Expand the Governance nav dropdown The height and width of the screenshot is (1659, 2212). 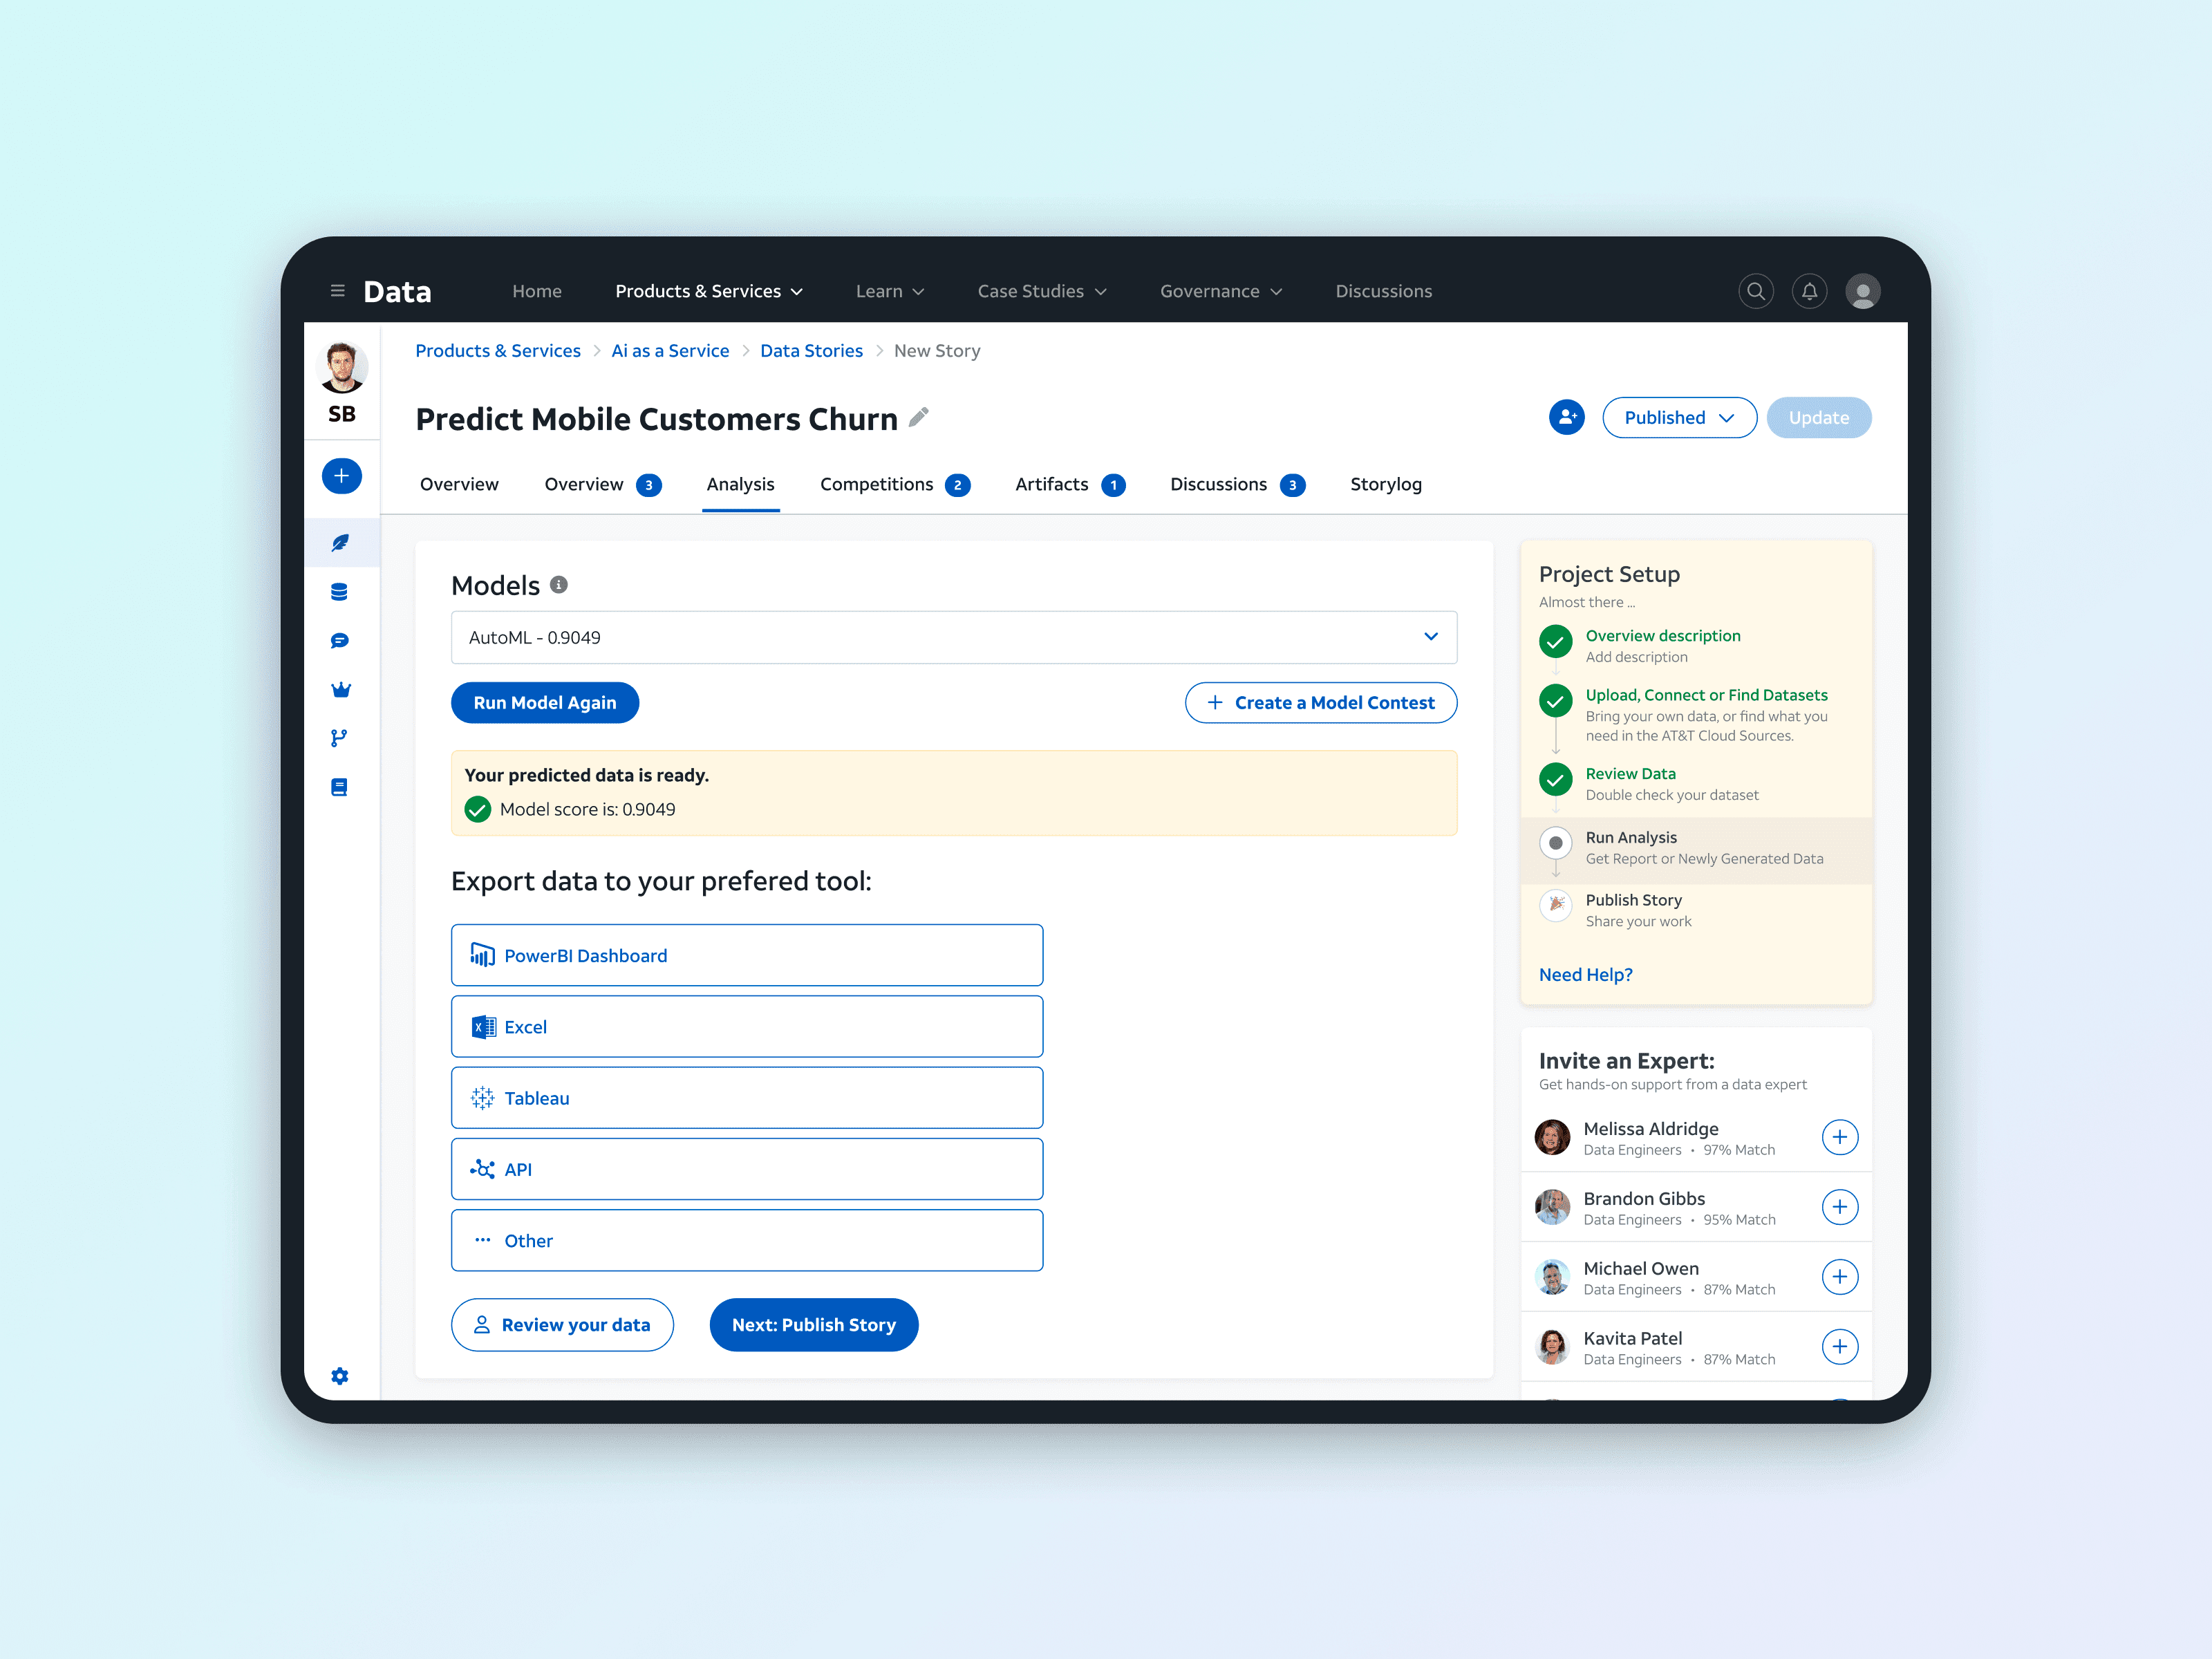pyautogui.click(x=1221, y=291)
